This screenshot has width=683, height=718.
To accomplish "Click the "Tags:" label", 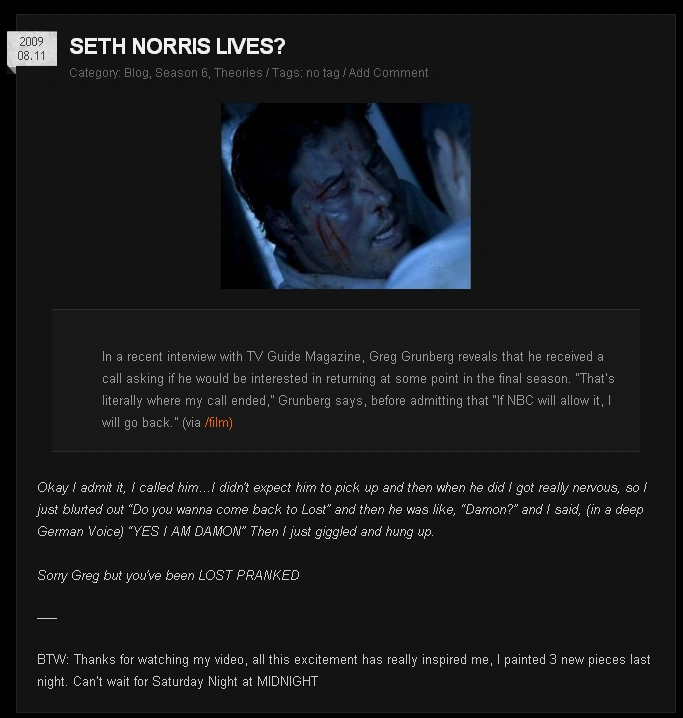I will pos(287,73).
